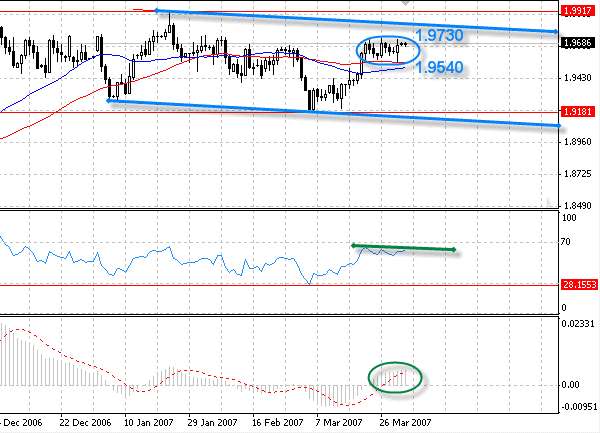The image size is (600, 433).
Task: Click the 29 Jan 2007 date label
Action: [x=212, y=423]
